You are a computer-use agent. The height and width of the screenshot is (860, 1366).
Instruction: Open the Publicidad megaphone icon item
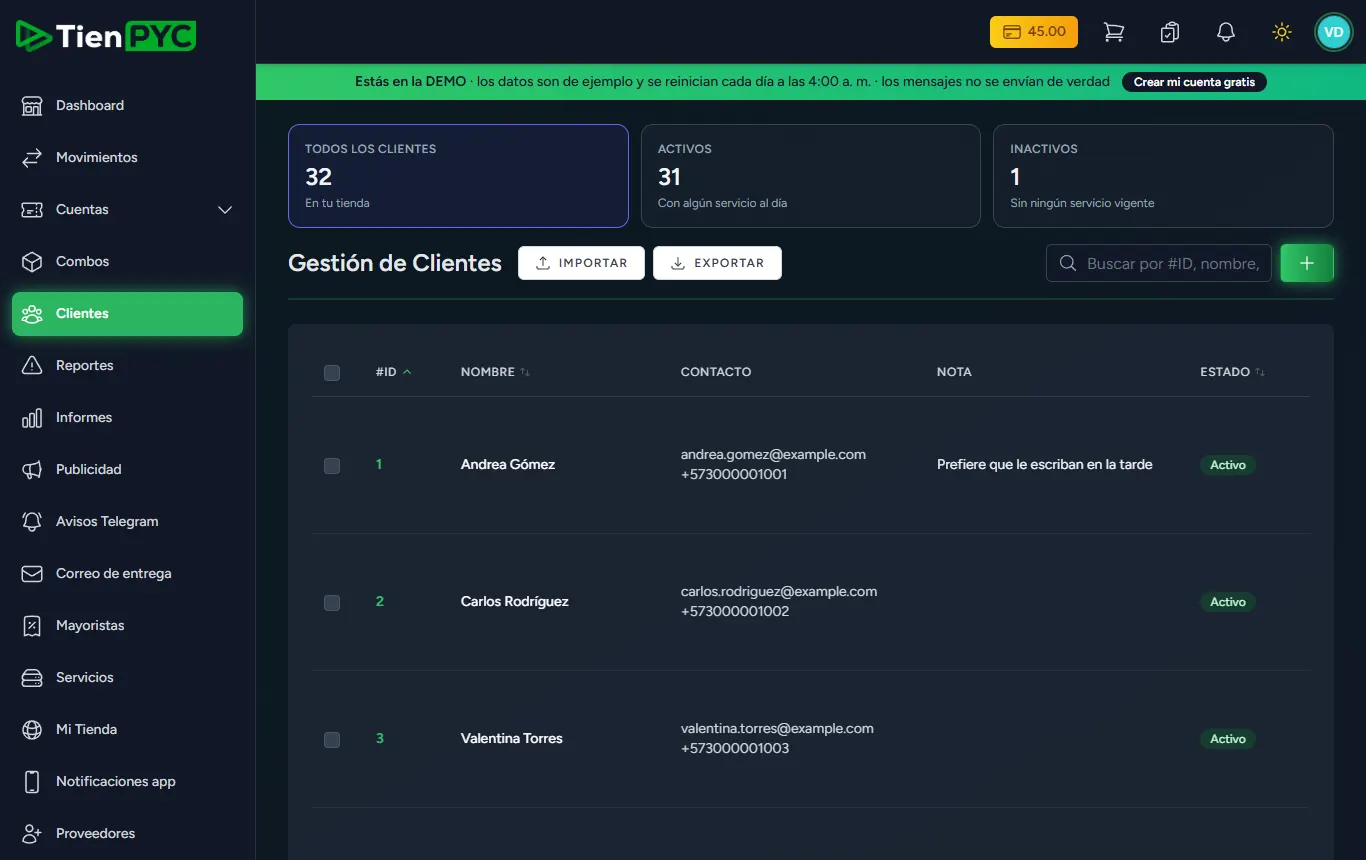(x=127, y=469)
